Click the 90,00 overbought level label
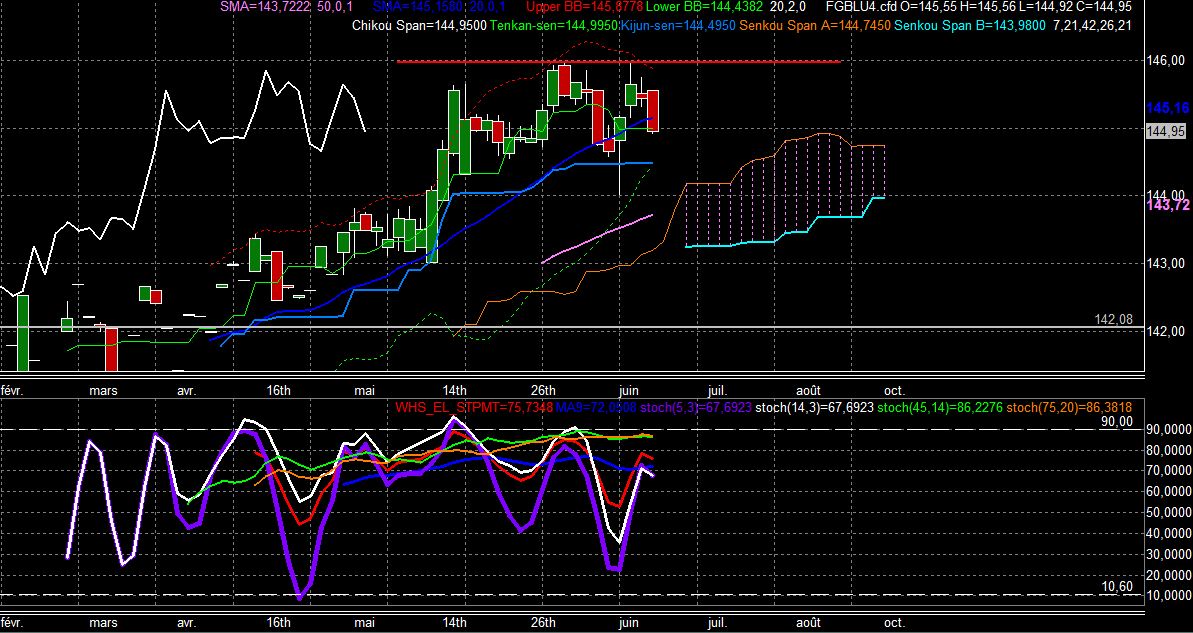Image resolution: width=1193 pixels, height=633 pixels. pos(1117,421)
